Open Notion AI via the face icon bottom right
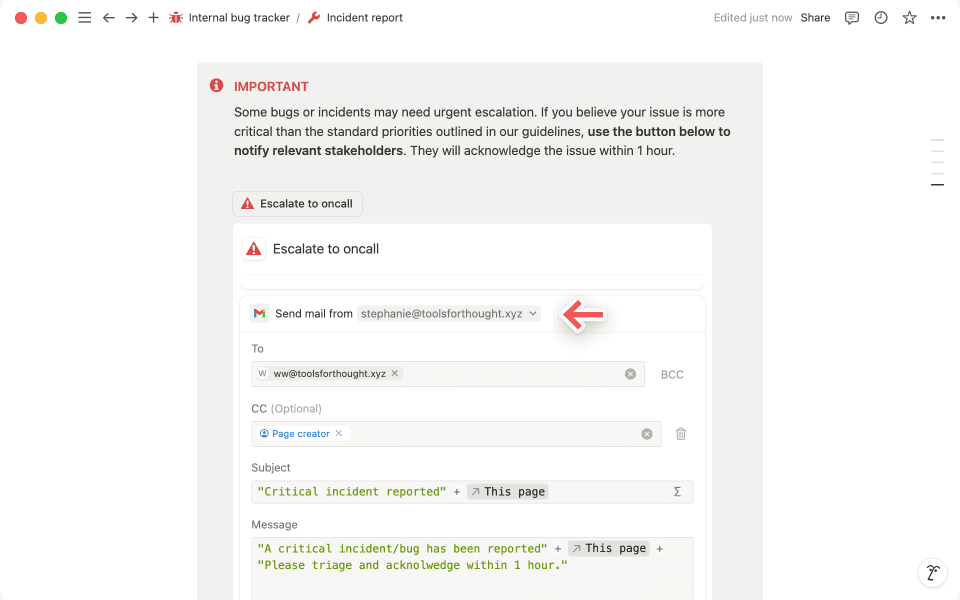The height and width of the screenshot is (600, 960). [x=932, y=572]
